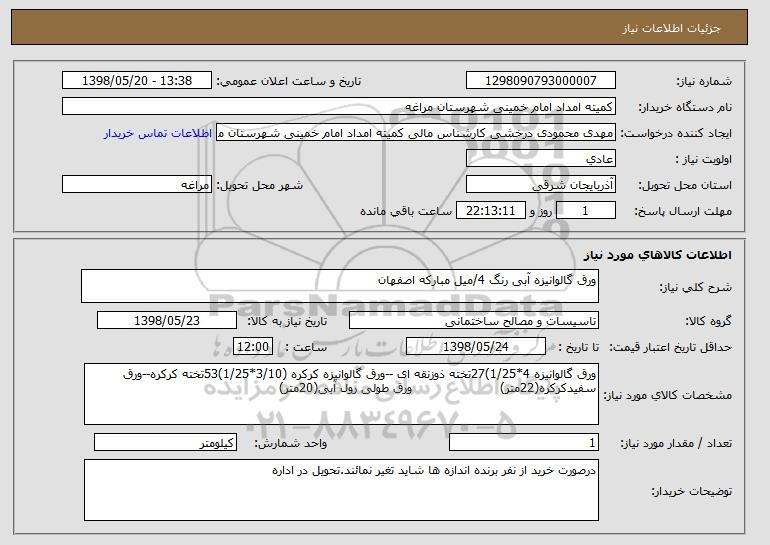Viewport: 770px width, 545px height.
Task: Click the اولویت نیاز field showing عادی
Action: [541, 159]
